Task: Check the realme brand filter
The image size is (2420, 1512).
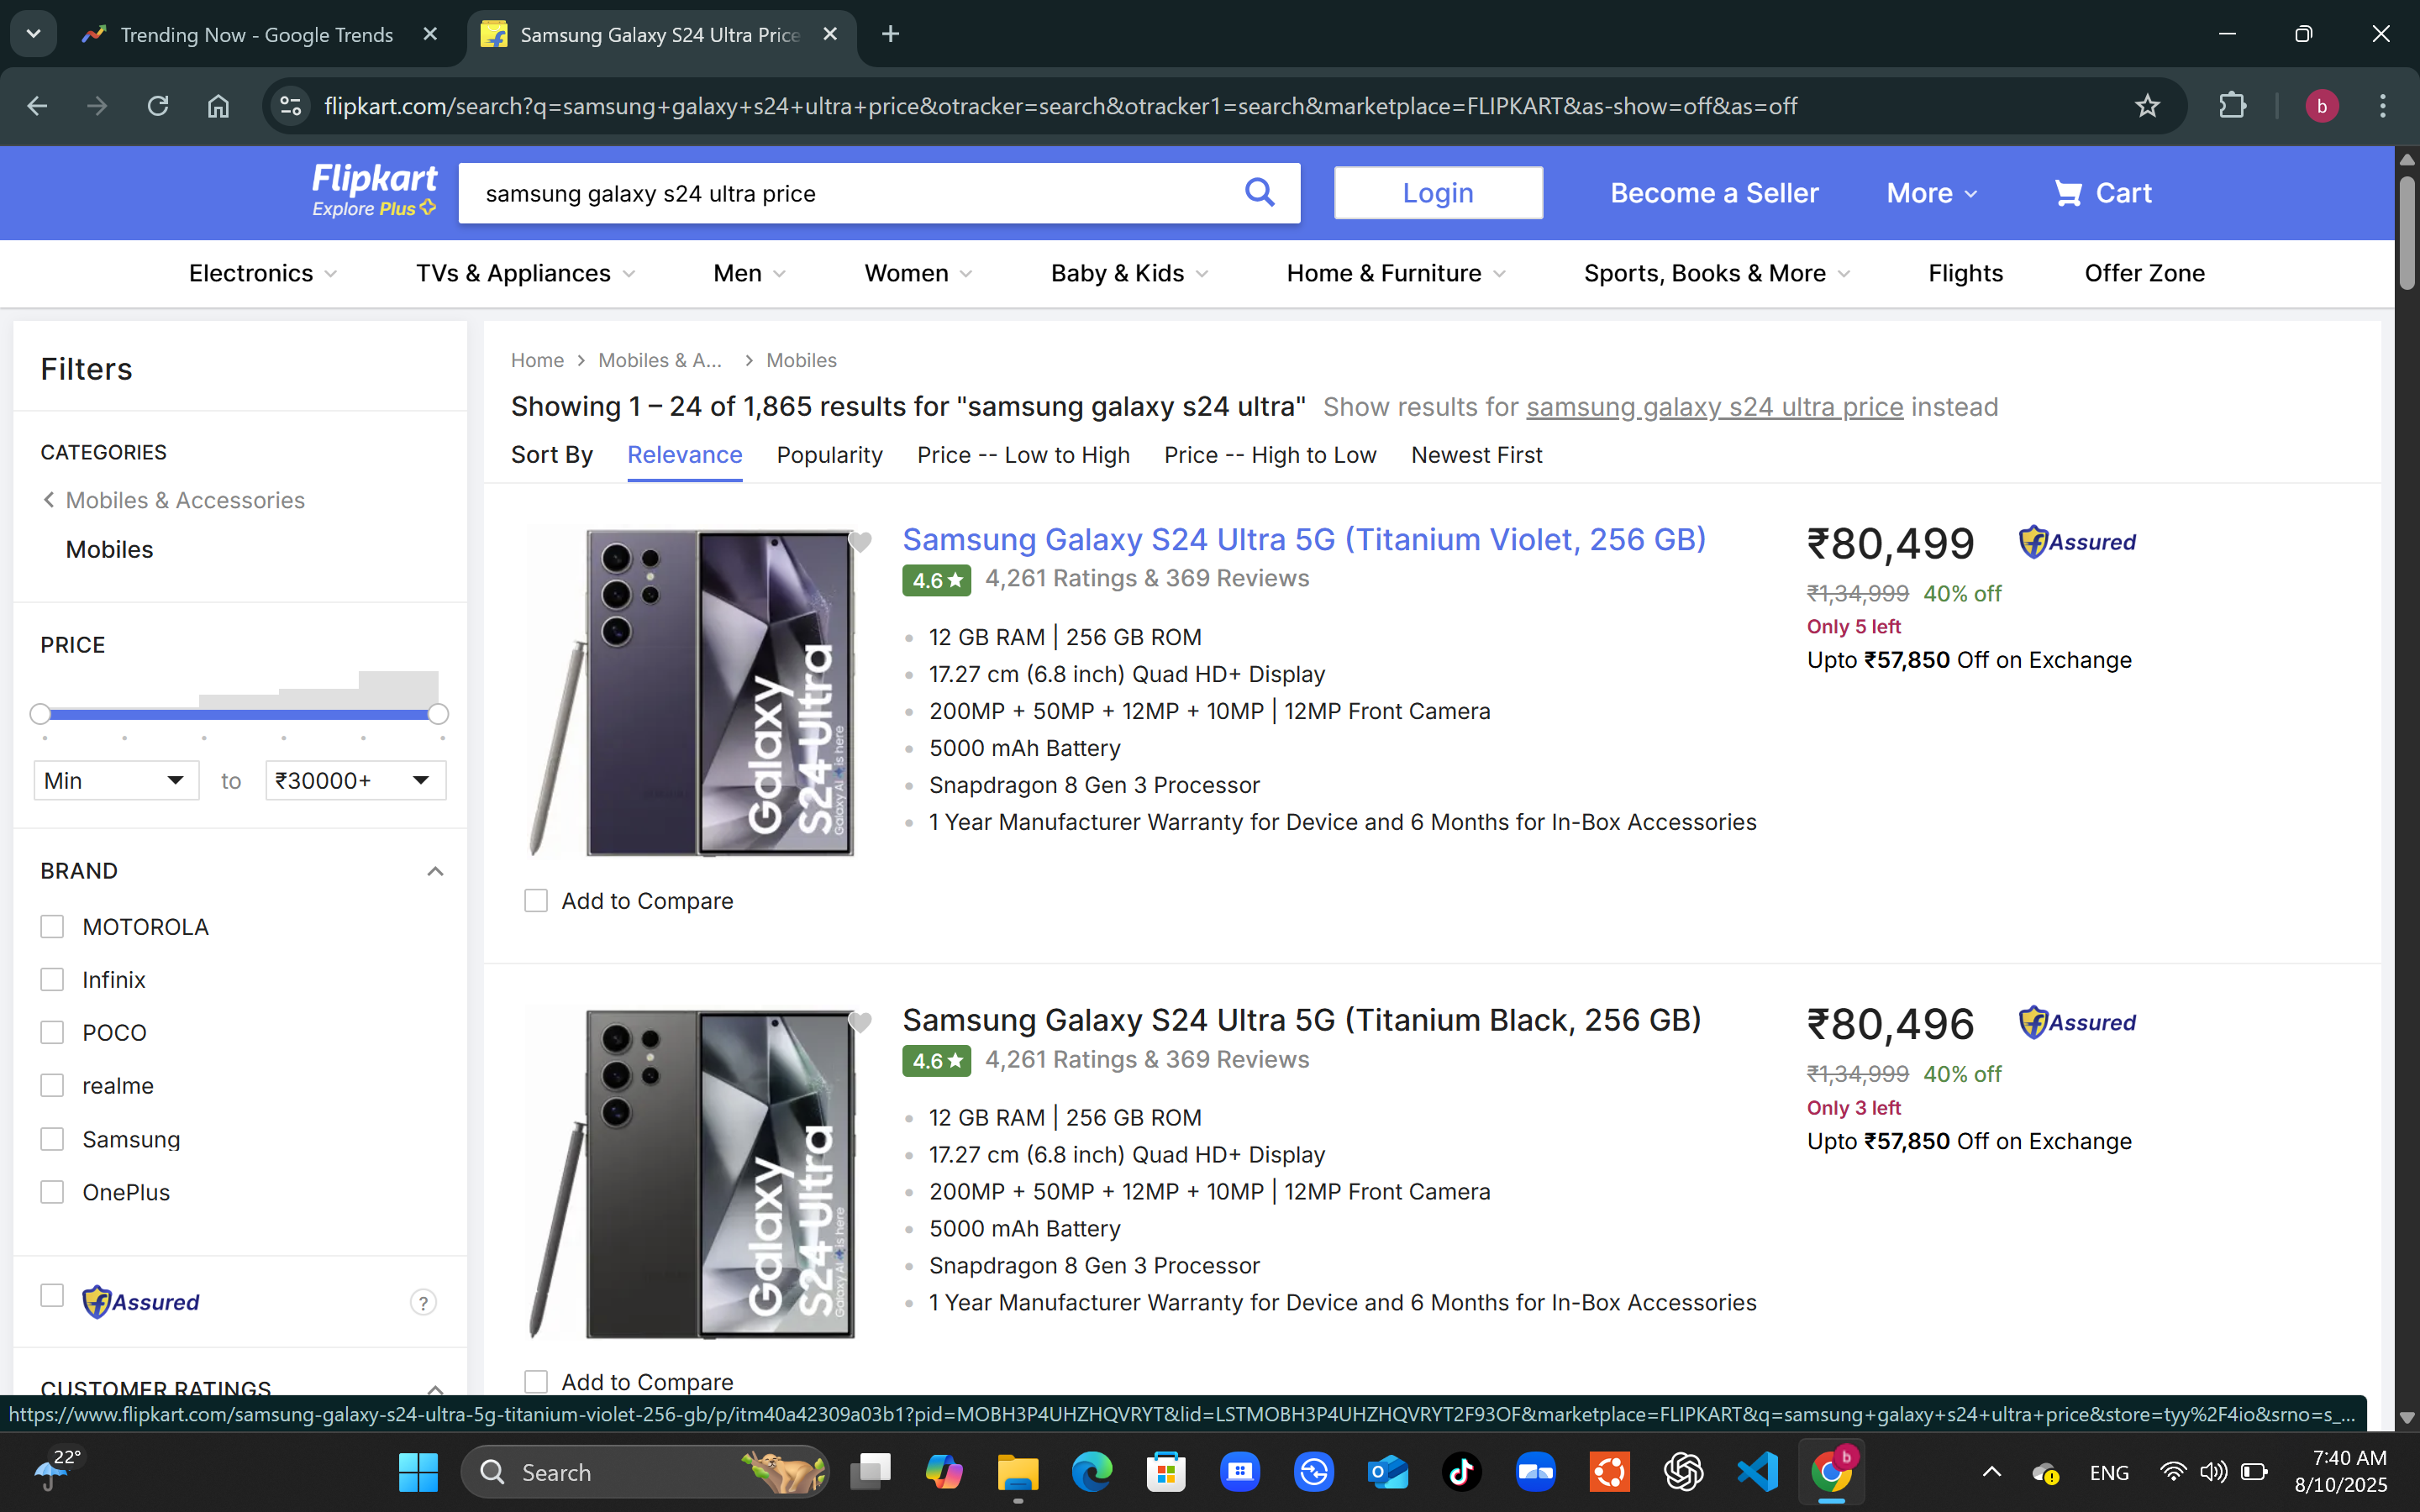Action: click(x=52, y=1086)
